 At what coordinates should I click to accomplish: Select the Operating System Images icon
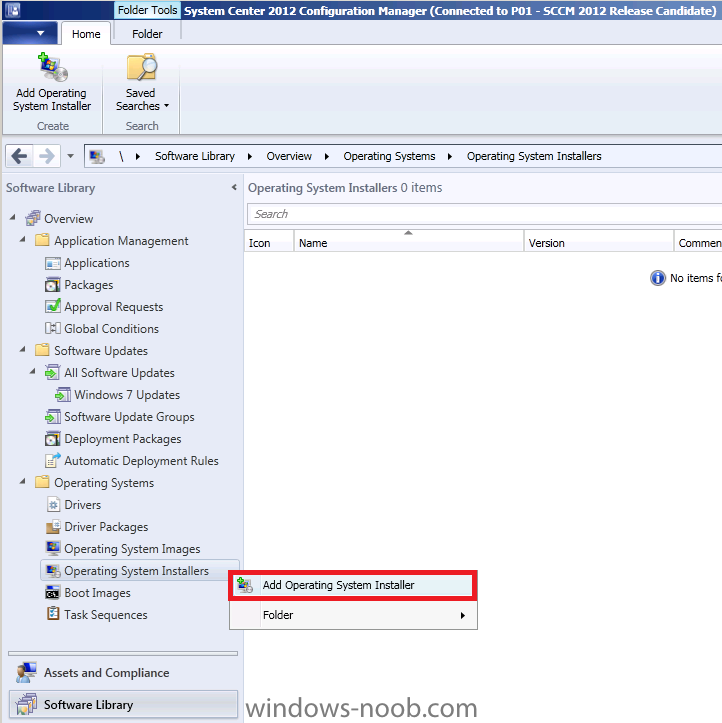click(x=53, y=547)
